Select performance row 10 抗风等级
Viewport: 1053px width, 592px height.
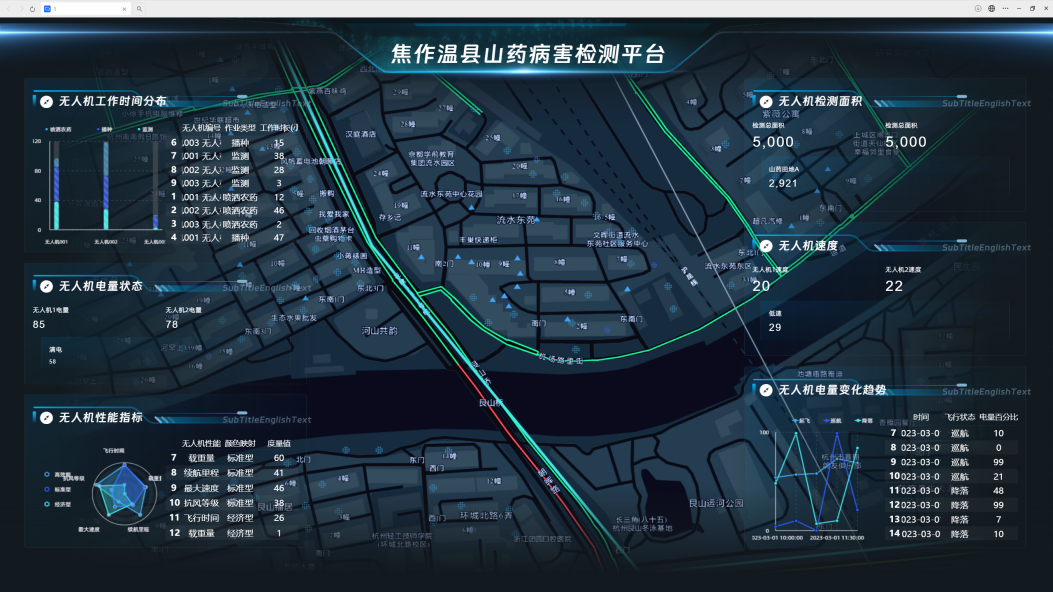click(232, 503)
